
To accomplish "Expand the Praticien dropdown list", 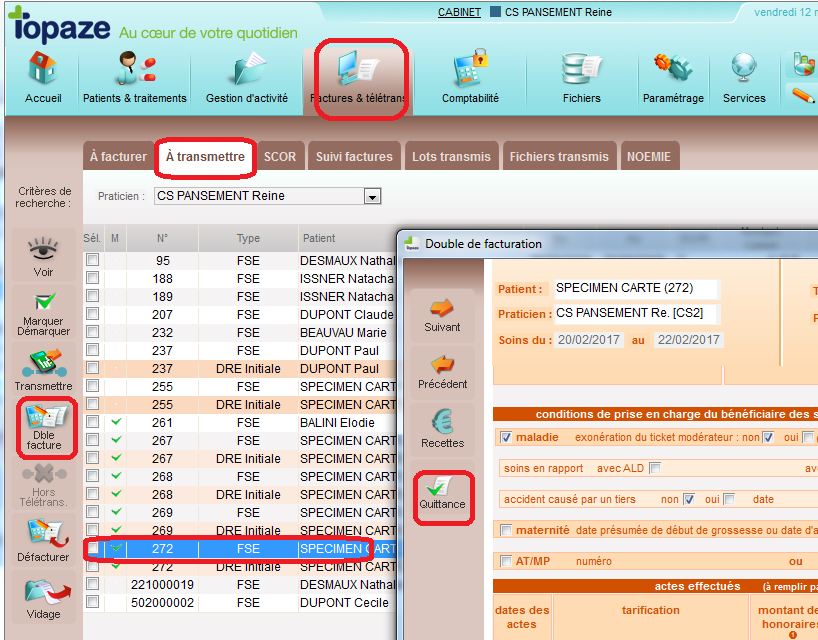I will tap(373, 197).
